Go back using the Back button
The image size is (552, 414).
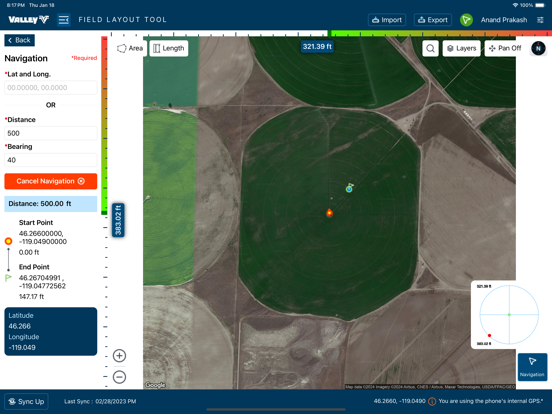tap(19, 40)
